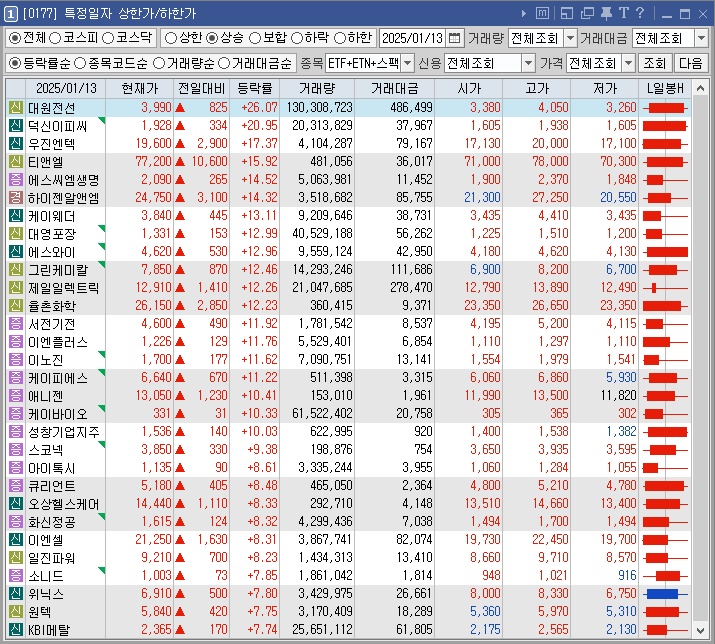Select the 상한 radio button
Viewport: 715px width, 644px height.
point(171,38)
